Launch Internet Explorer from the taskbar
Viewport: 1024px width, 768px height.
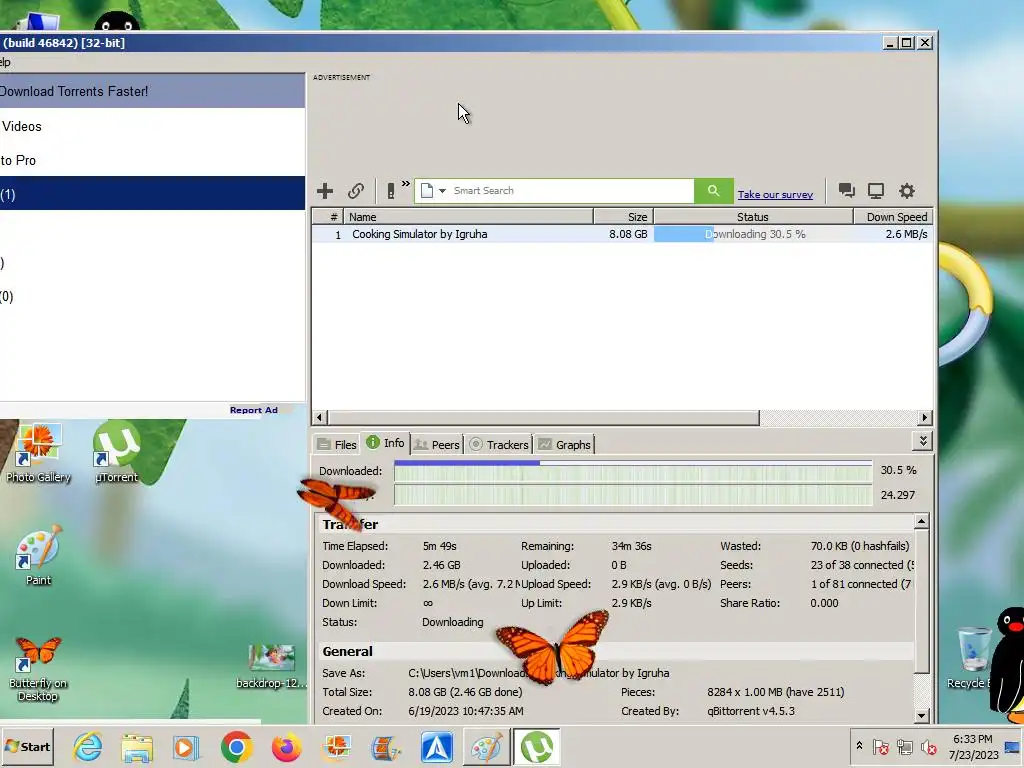[x=88, y=747]
